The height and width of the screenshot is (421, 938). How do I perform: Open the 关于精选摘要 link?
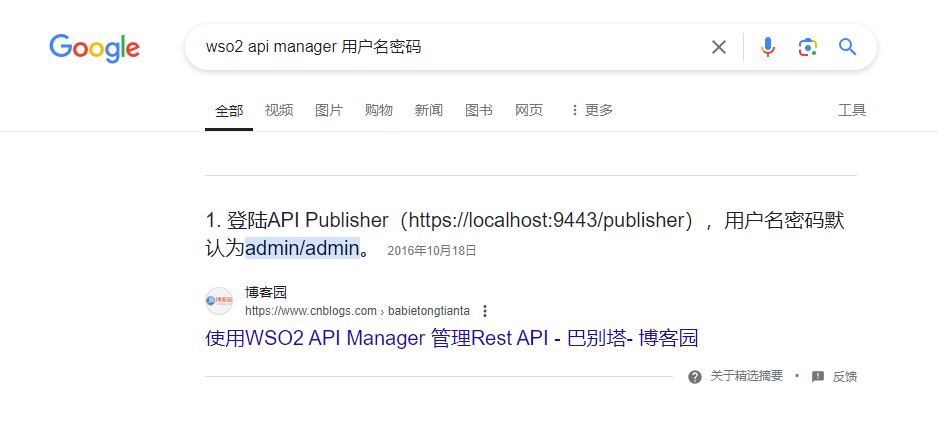(x=746, y=376)
